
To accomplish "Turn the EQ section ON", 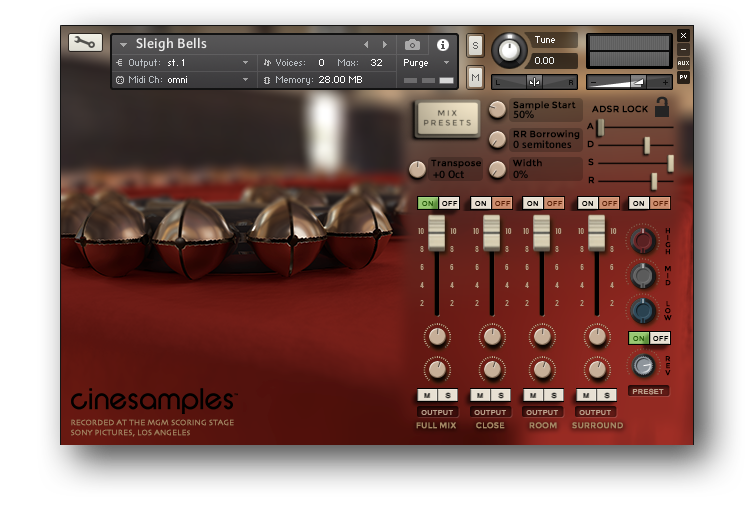I will [x=639, y=203].
